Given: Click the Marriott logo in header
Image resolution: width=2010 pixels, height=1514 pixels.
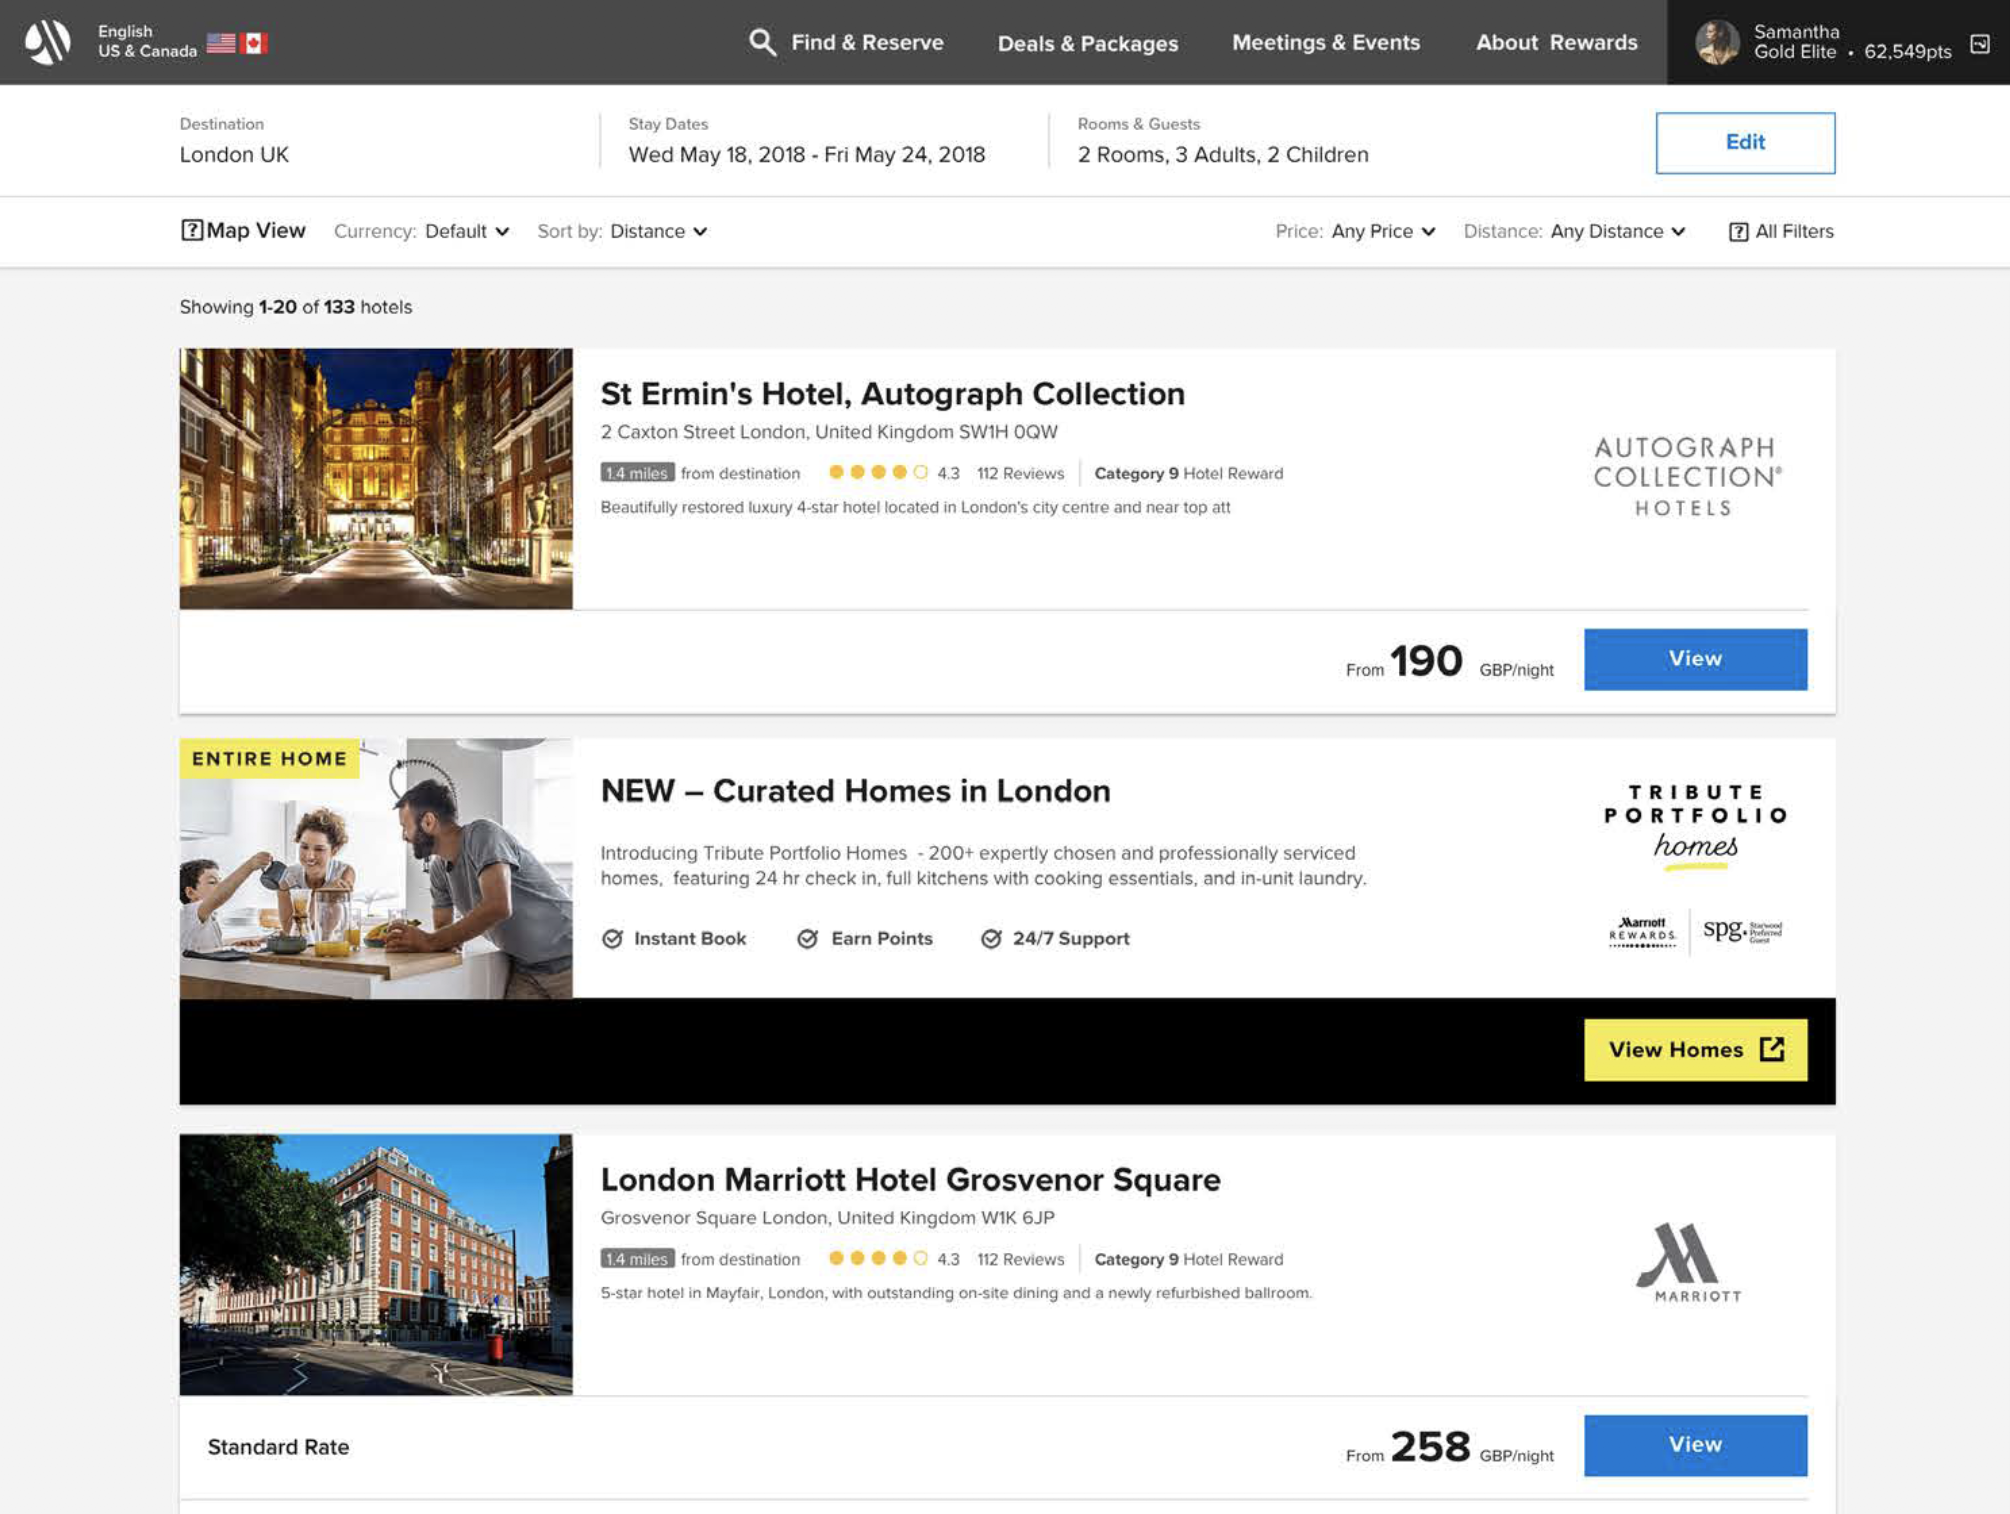Looking at the screenshot, I should (47, 42).
